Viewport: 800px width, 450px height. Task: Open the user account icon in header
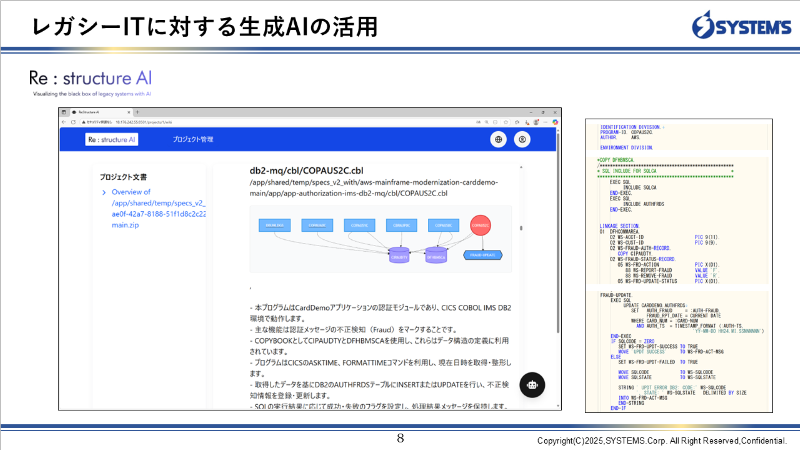pos(522,139)
